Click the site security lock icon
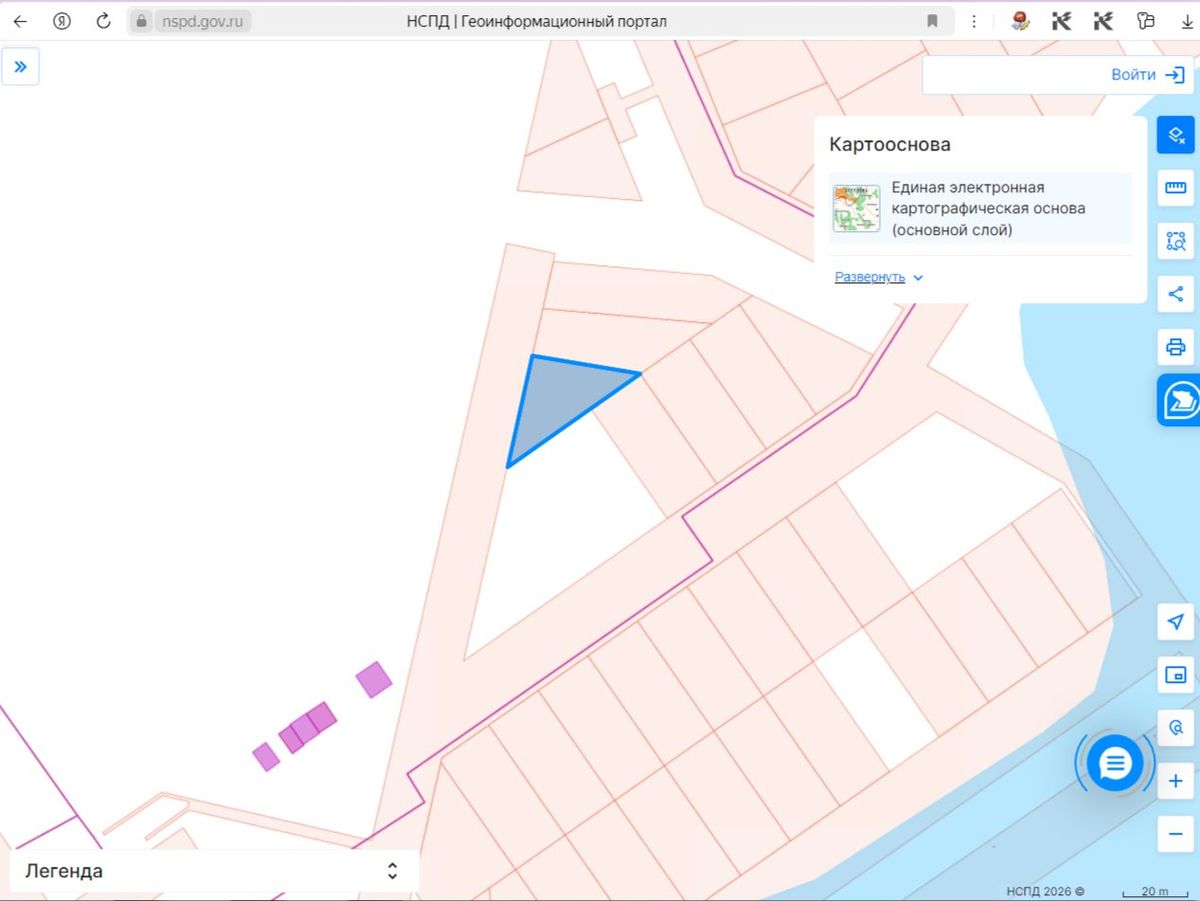Image resolution: width=1200 pixels, height=901 pixels. pos(142,21)
